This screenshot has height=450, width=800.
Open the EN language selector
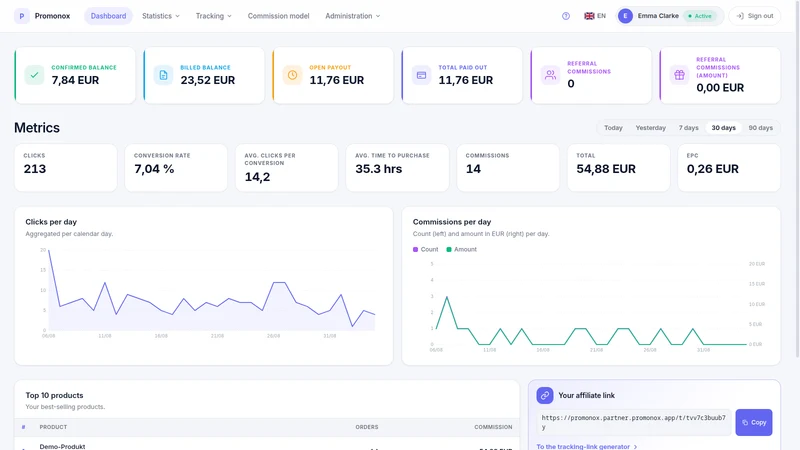click(595, 16)
